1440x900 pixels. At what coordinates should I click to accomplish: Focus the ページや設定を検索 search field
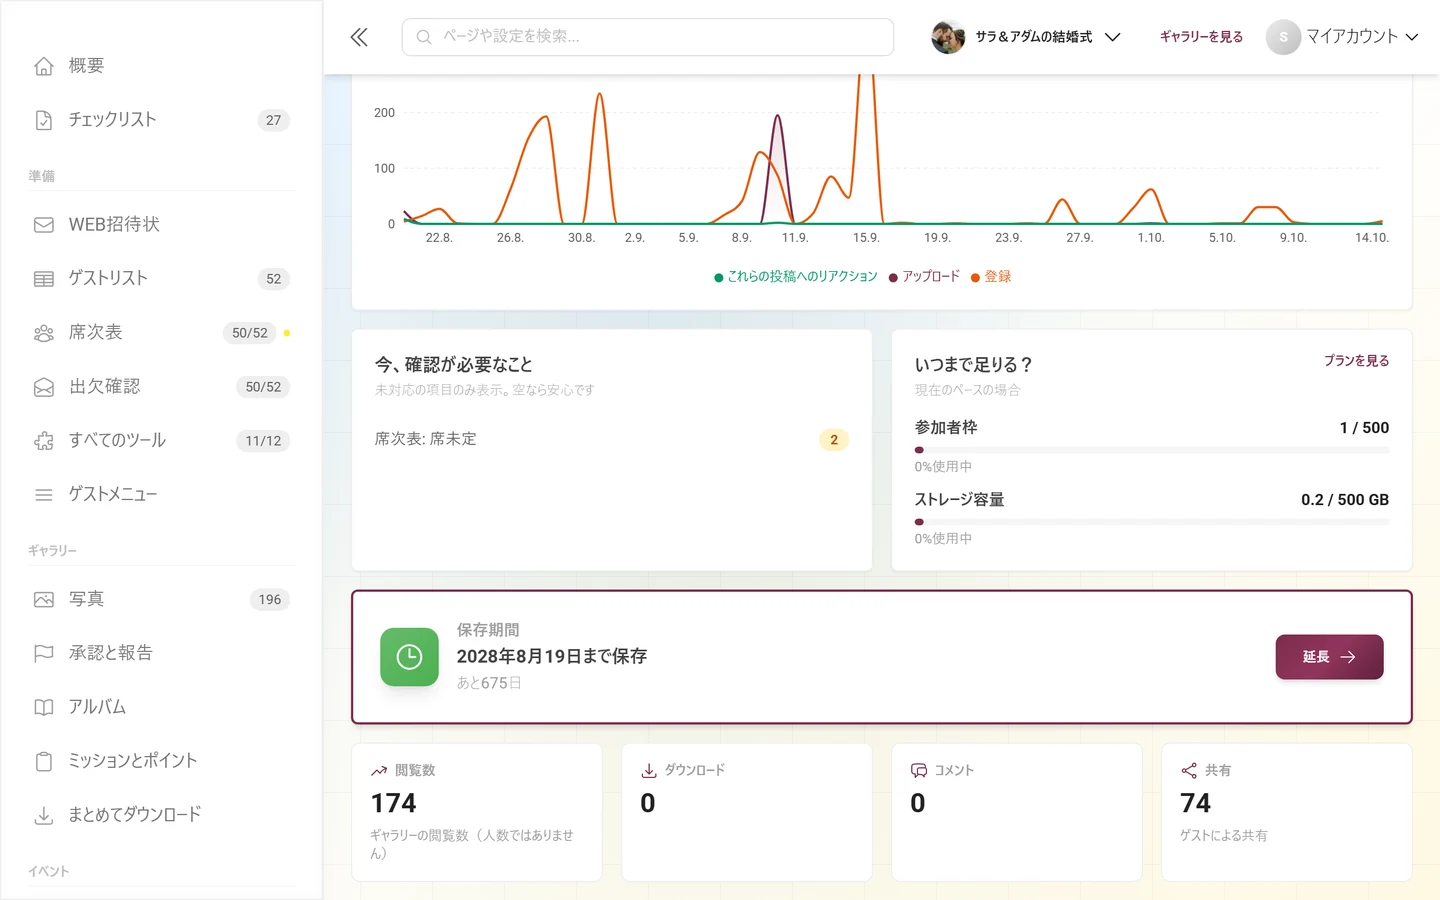point(648,37)
